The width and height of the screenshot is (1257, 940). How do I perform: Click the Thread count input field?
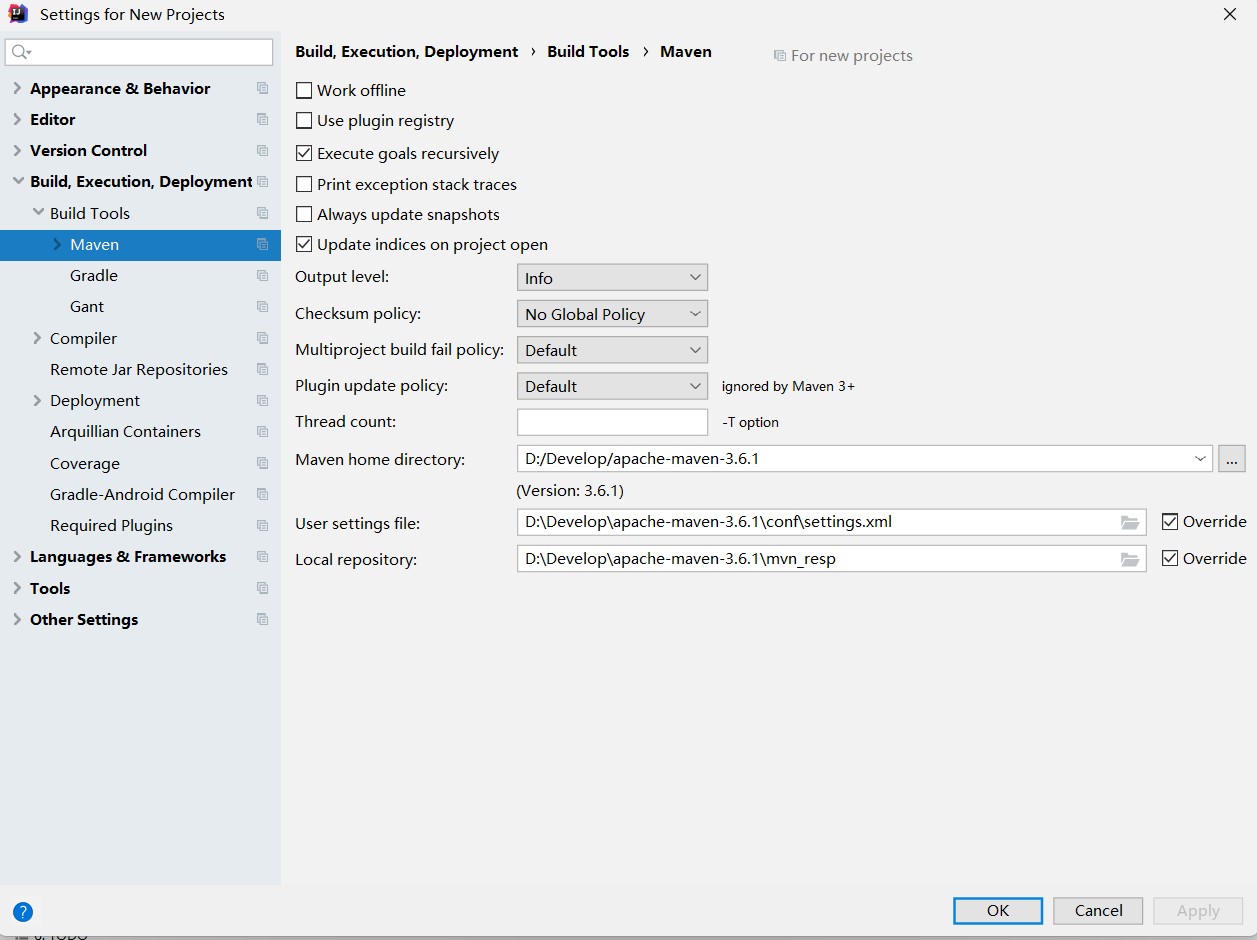click(612, 422)
